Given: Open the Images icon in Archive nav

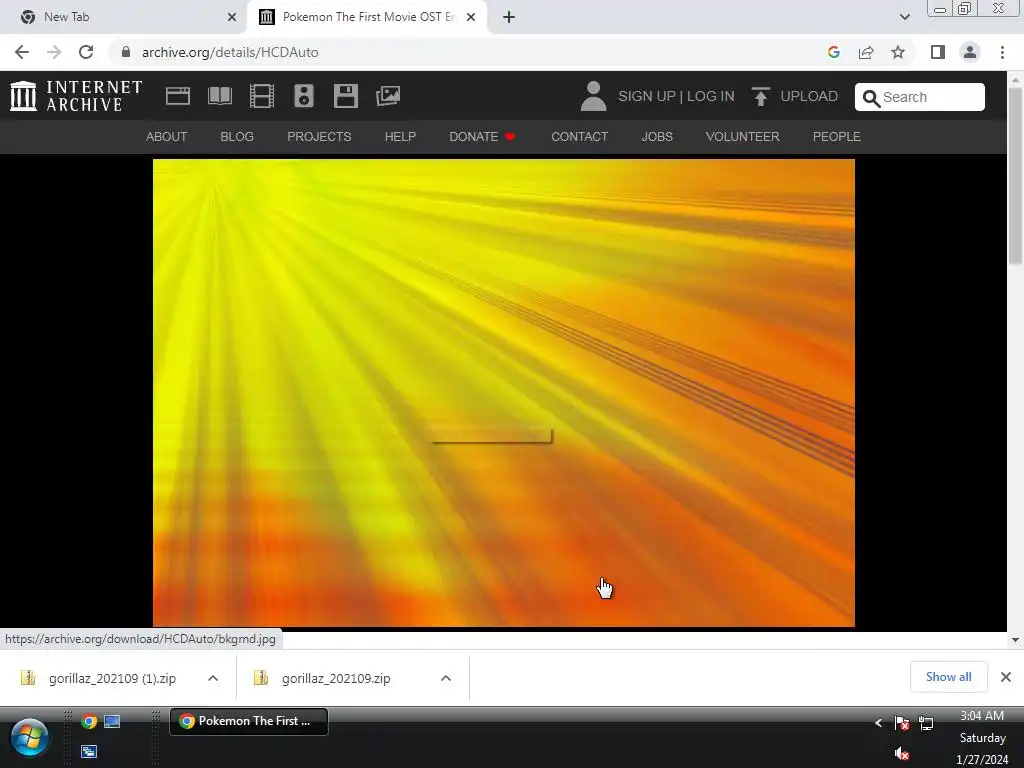Looking at the screenshot, I should pyautogui.click(x=388, y=96).
